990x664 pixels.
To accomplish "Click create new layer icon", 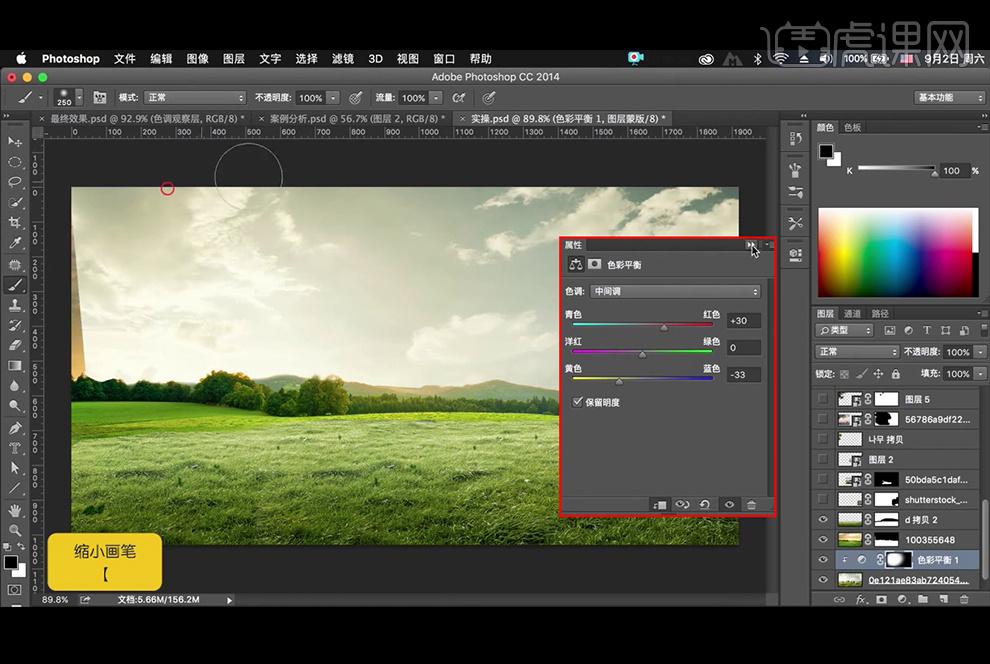I will pos(943,599).
